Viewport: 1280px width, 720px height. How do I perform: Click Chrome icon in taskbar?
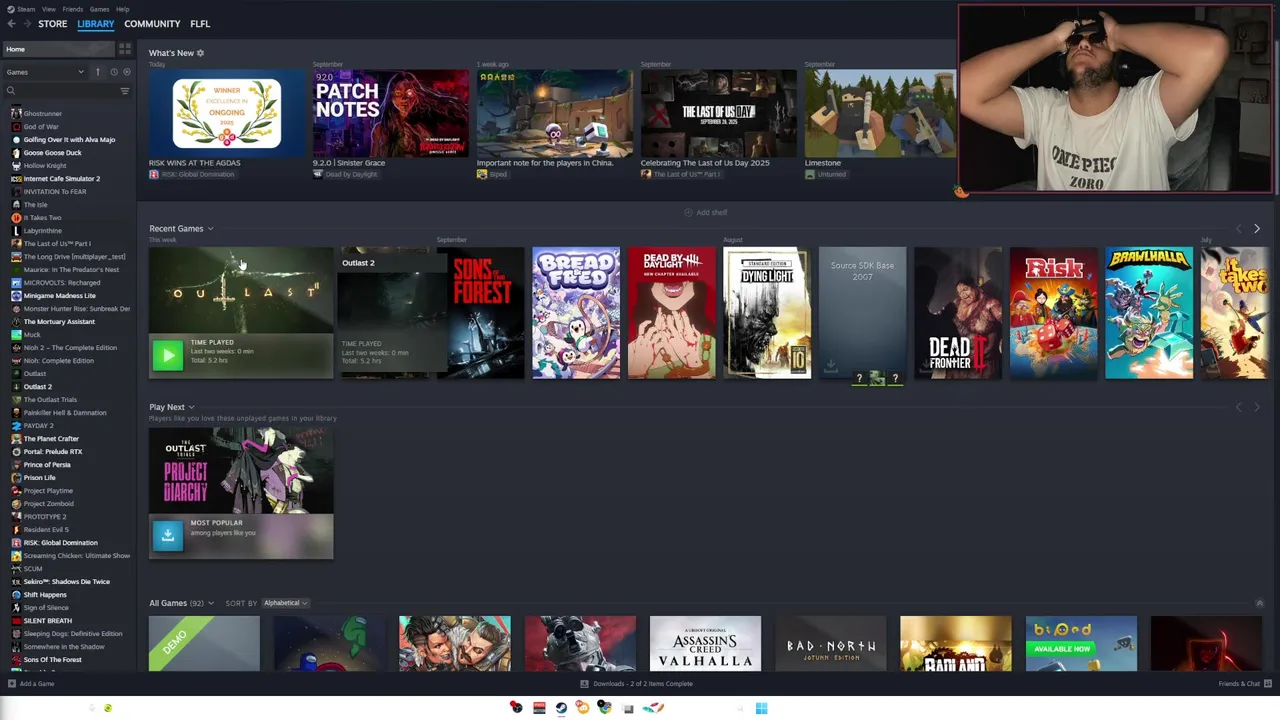[x=604, y=708]
